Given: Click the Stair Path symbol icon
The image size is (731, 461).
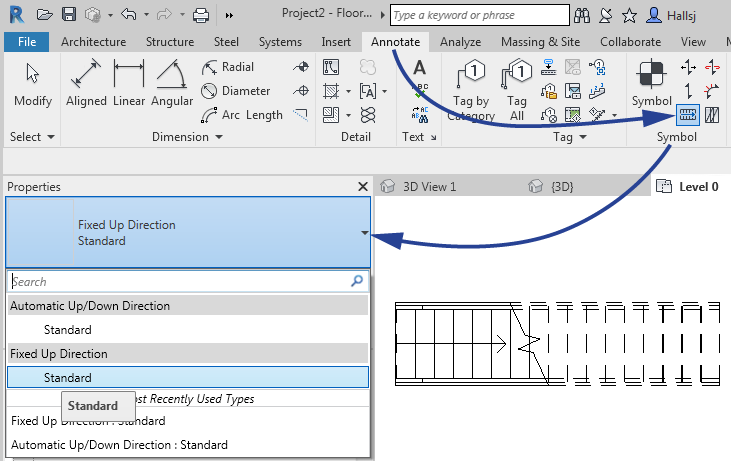Looking at the screenshot, I should coord(687,114).
